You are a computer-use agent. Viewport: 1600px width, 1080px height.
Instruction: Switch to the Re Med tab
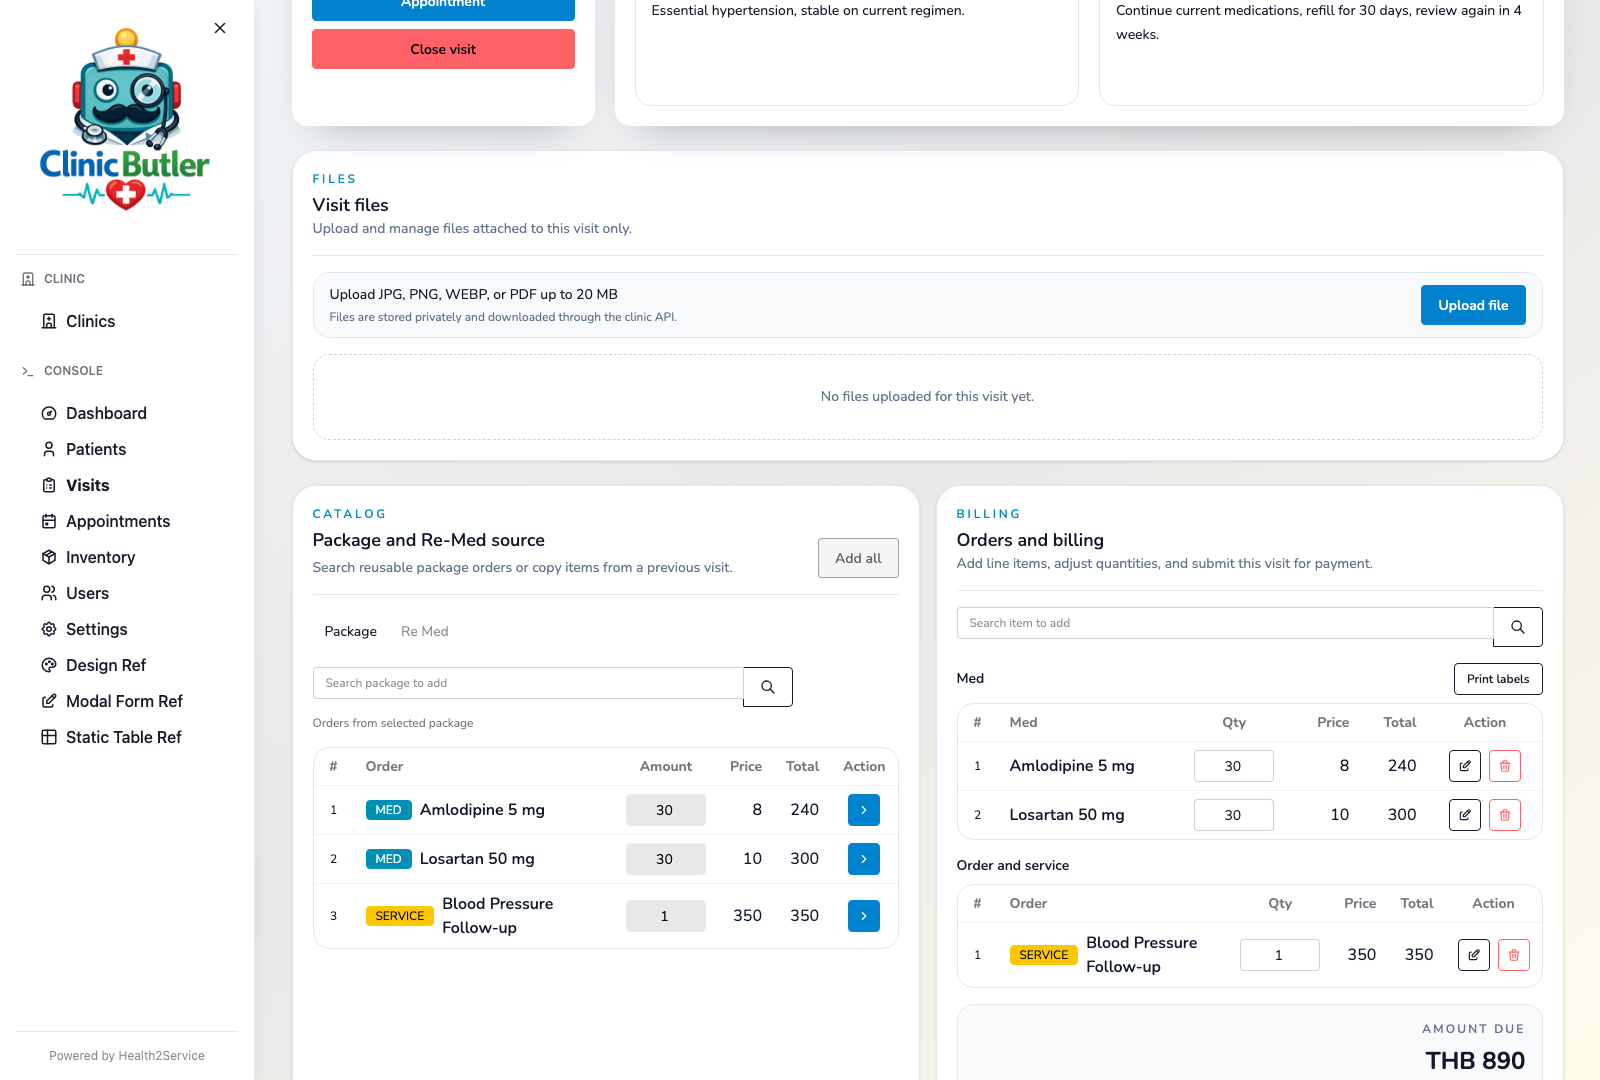click(424, 631)
